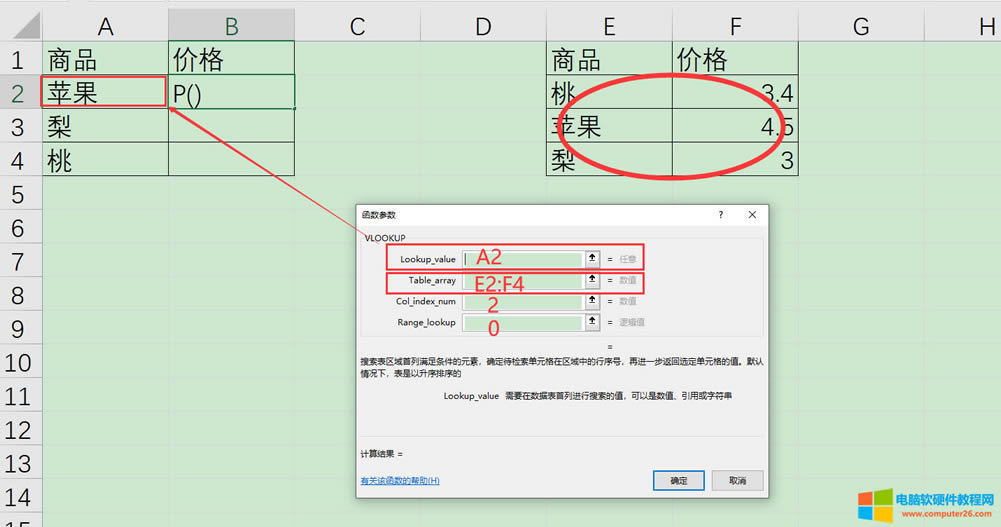This screenshot has height=527, width=1001.
Task: Click into the Col_index_num text field
Action: click(x=522, y=301)
